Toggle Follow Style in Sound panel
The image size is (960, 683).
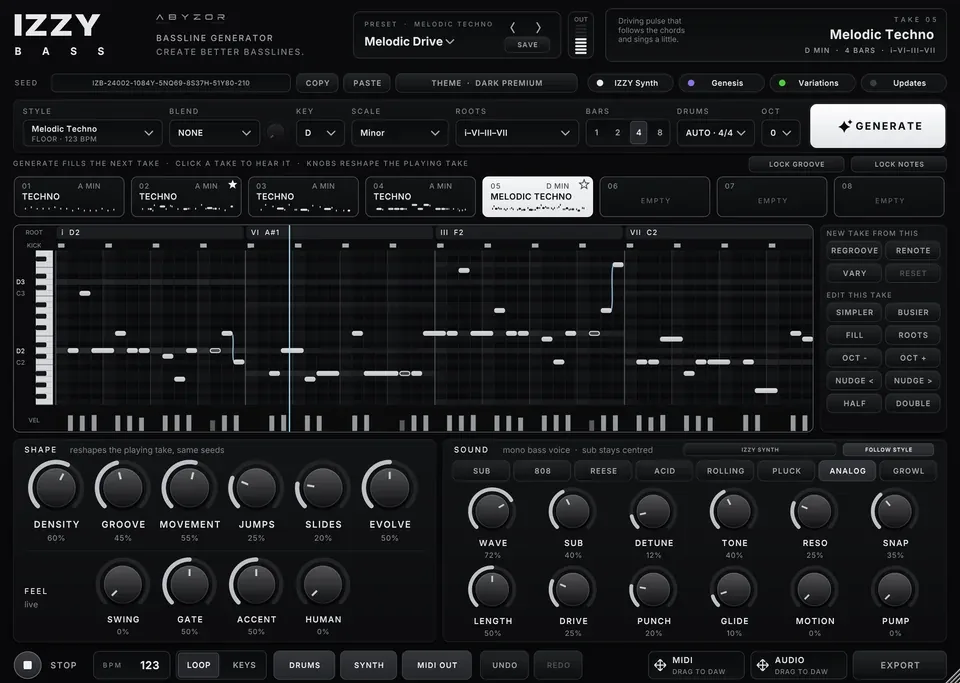click(888, 450)
